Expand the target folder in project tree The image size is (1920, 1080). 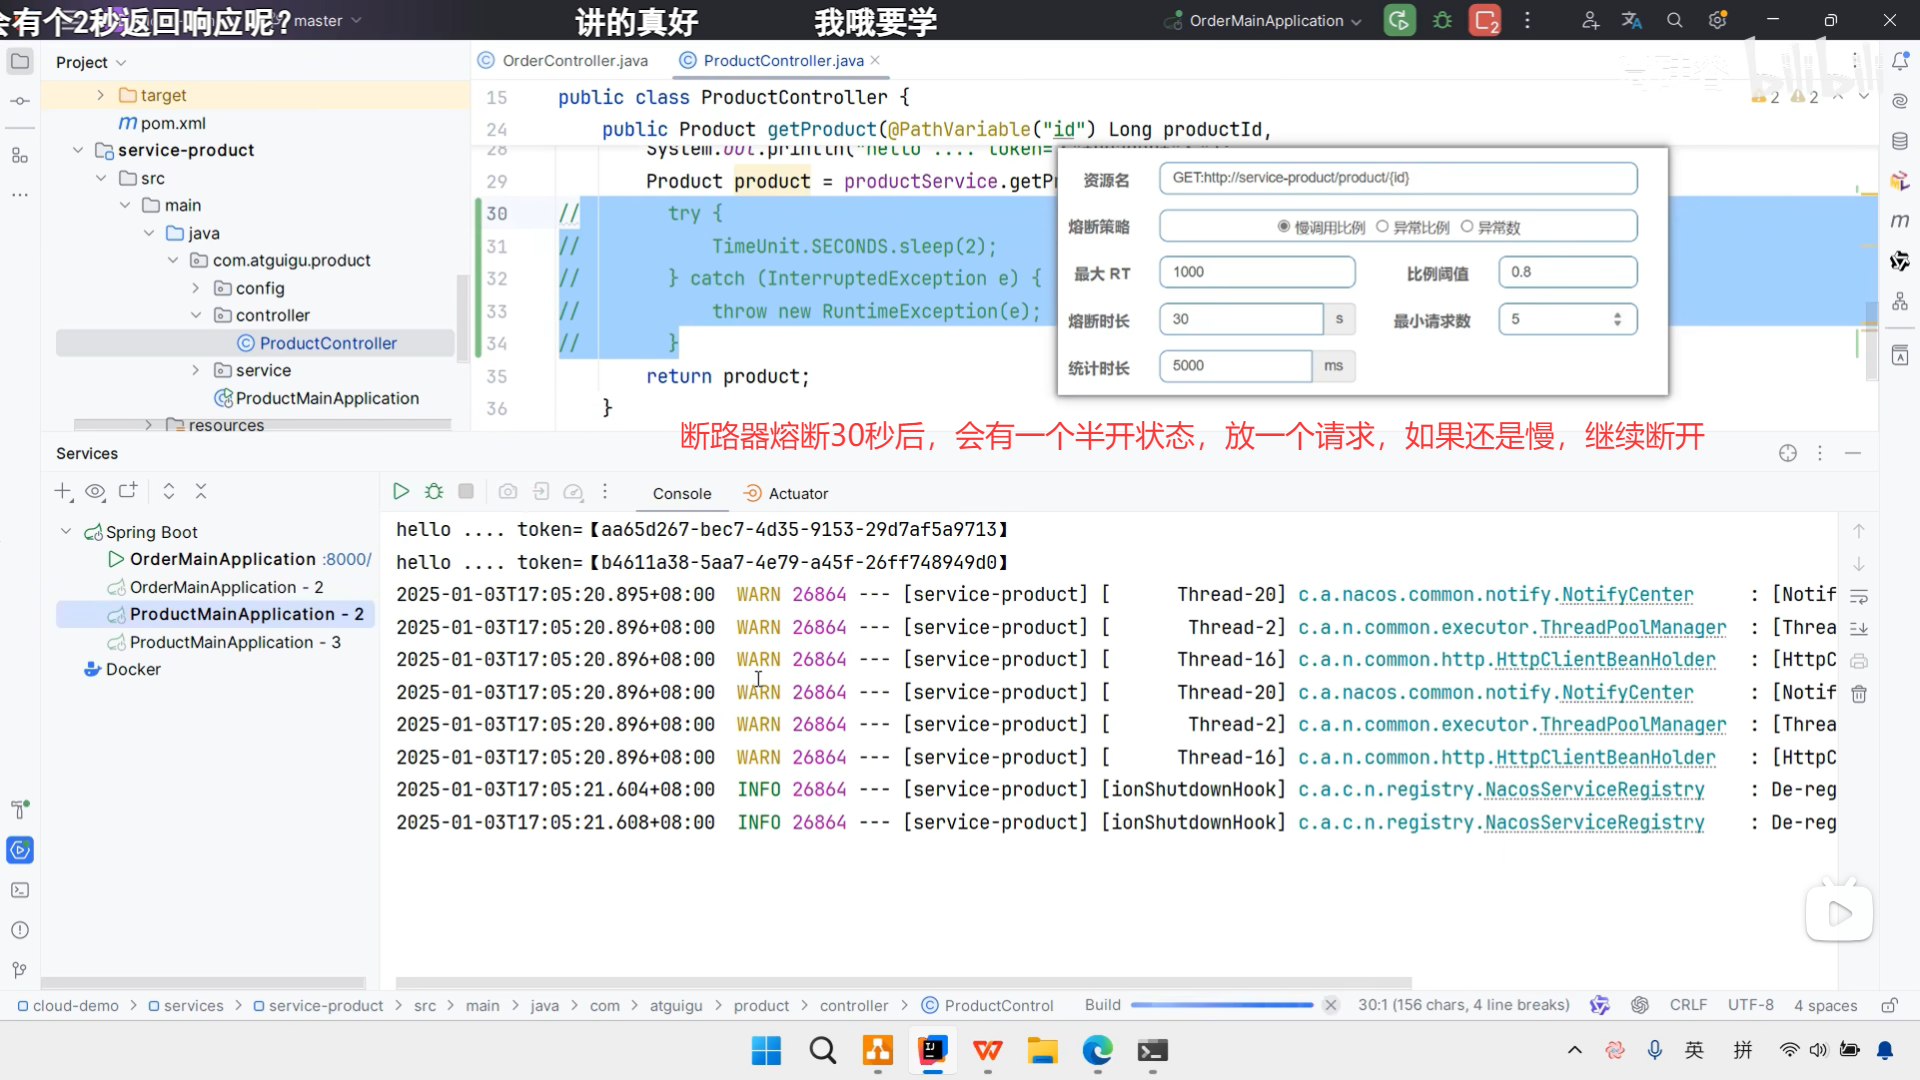coord(100,95)
